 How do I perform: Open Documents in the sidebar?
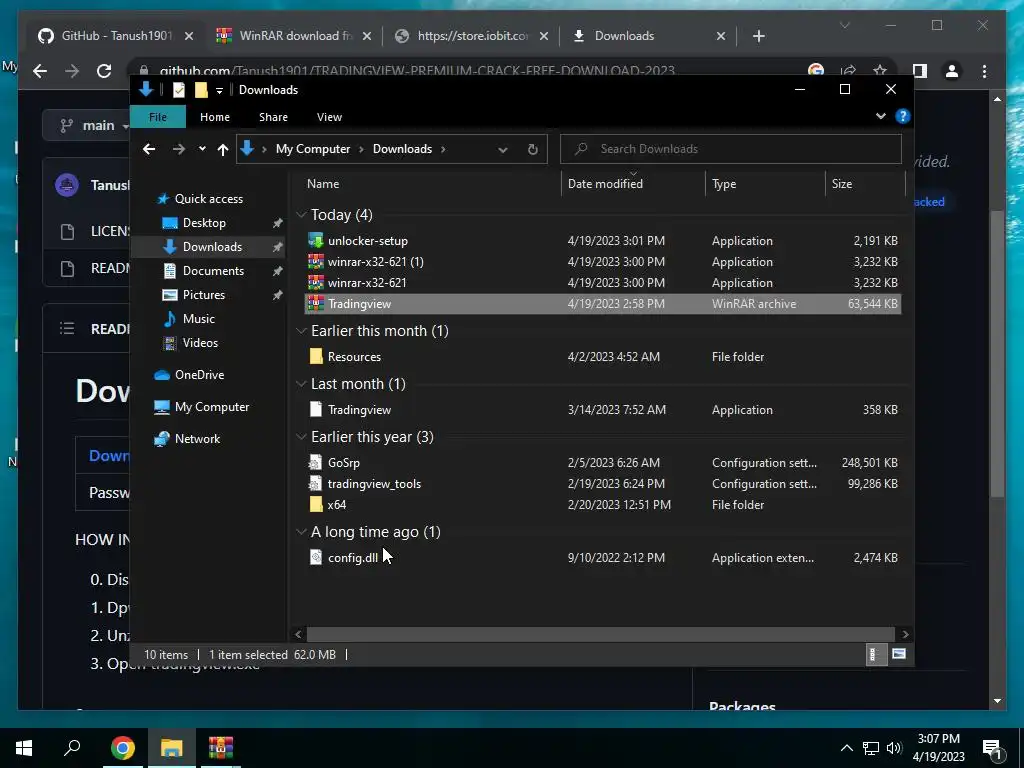point(213,270)
